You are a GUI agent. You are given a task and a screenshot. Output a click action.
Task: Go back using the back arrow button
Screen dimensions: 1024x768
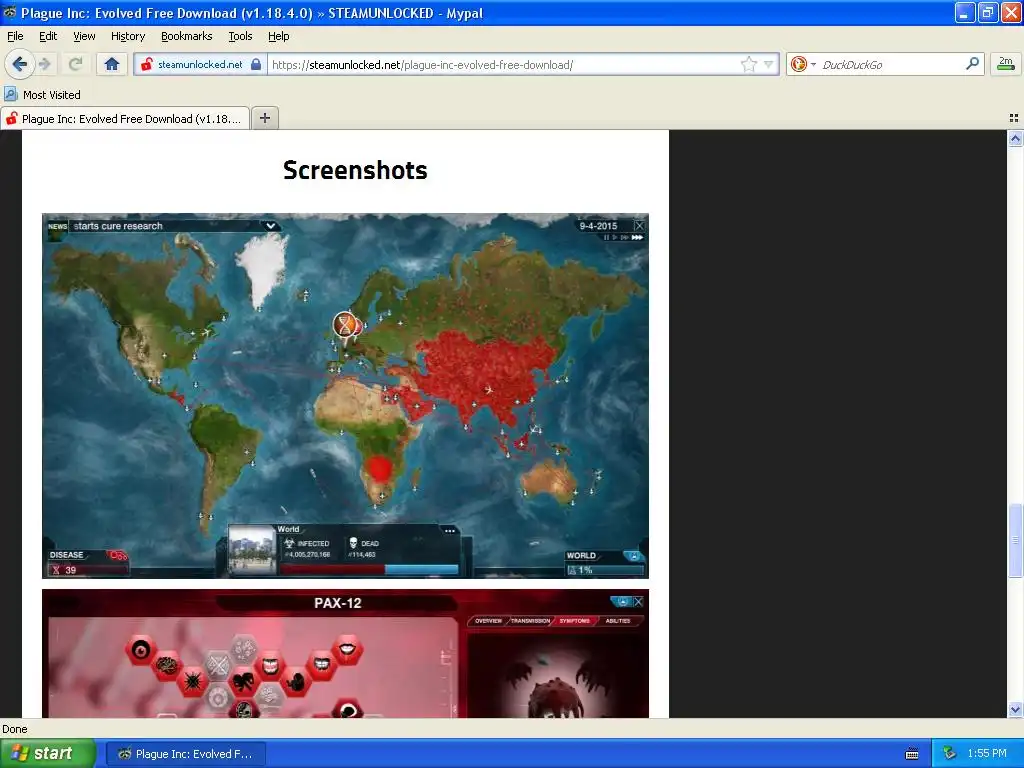[x=19, y=64]
